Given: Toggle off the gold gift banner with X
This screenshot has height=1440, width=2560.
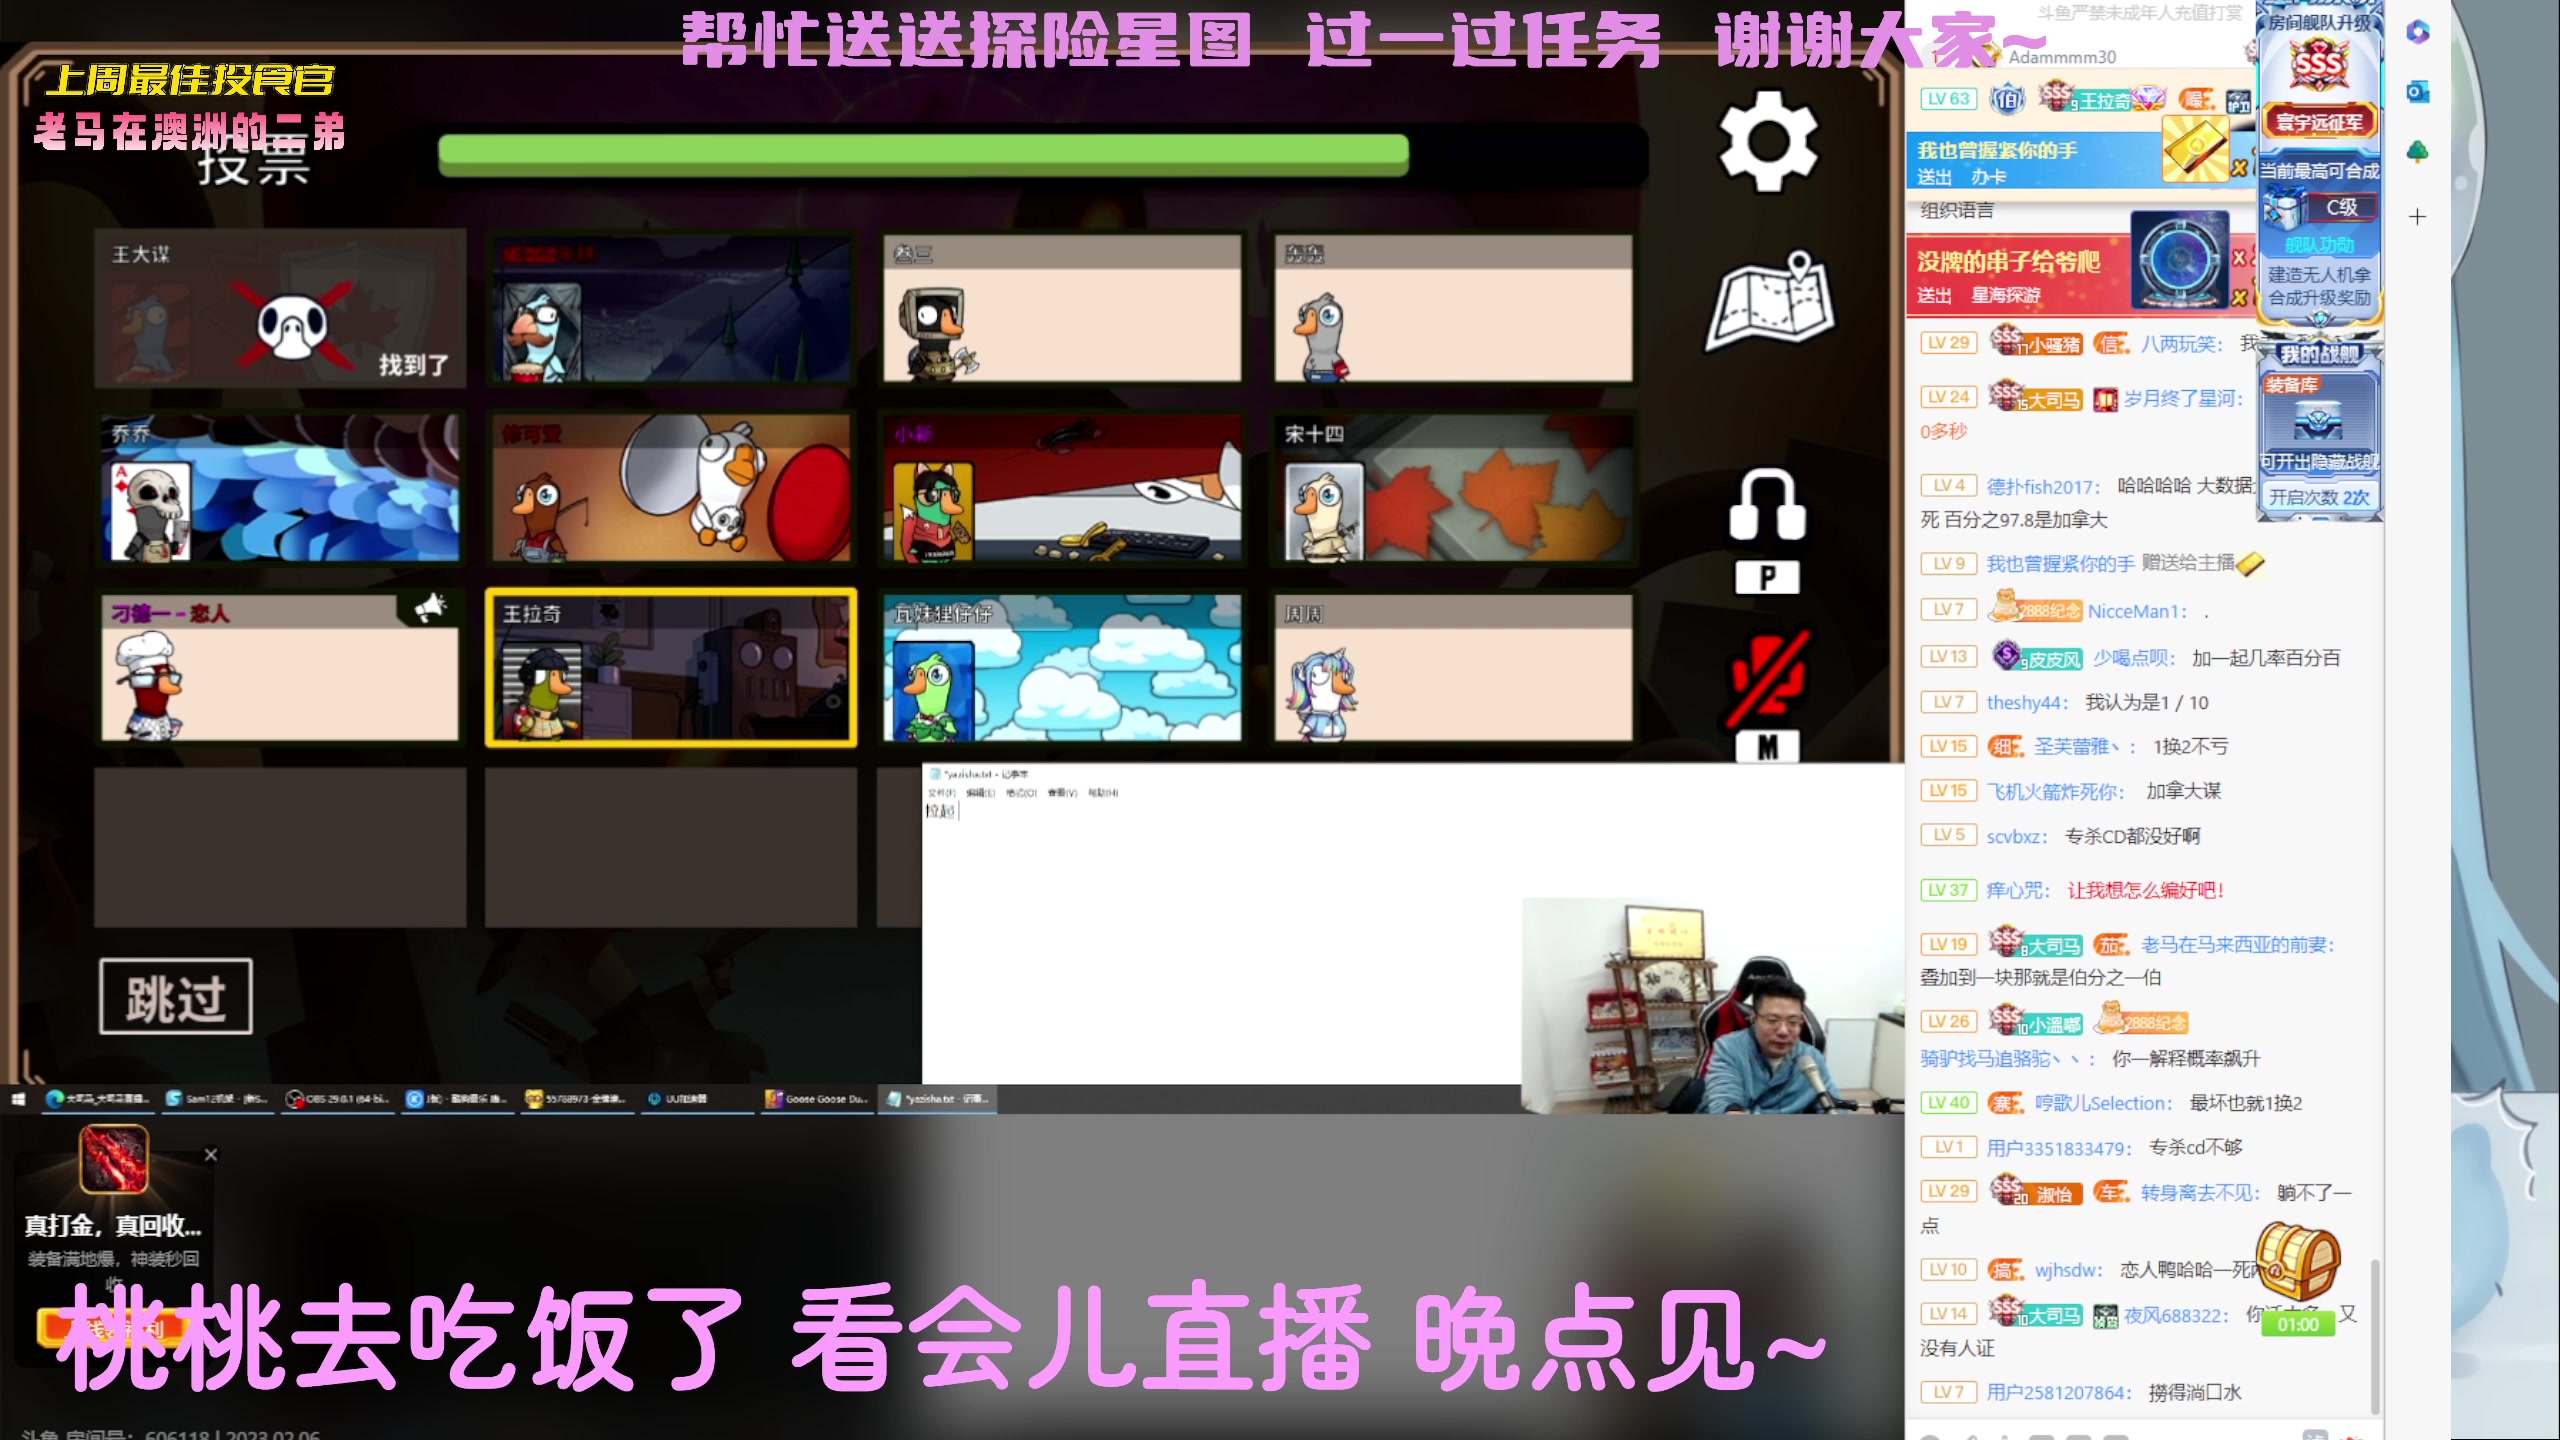Looking at the screenshot, I should tap(2239, 166).
